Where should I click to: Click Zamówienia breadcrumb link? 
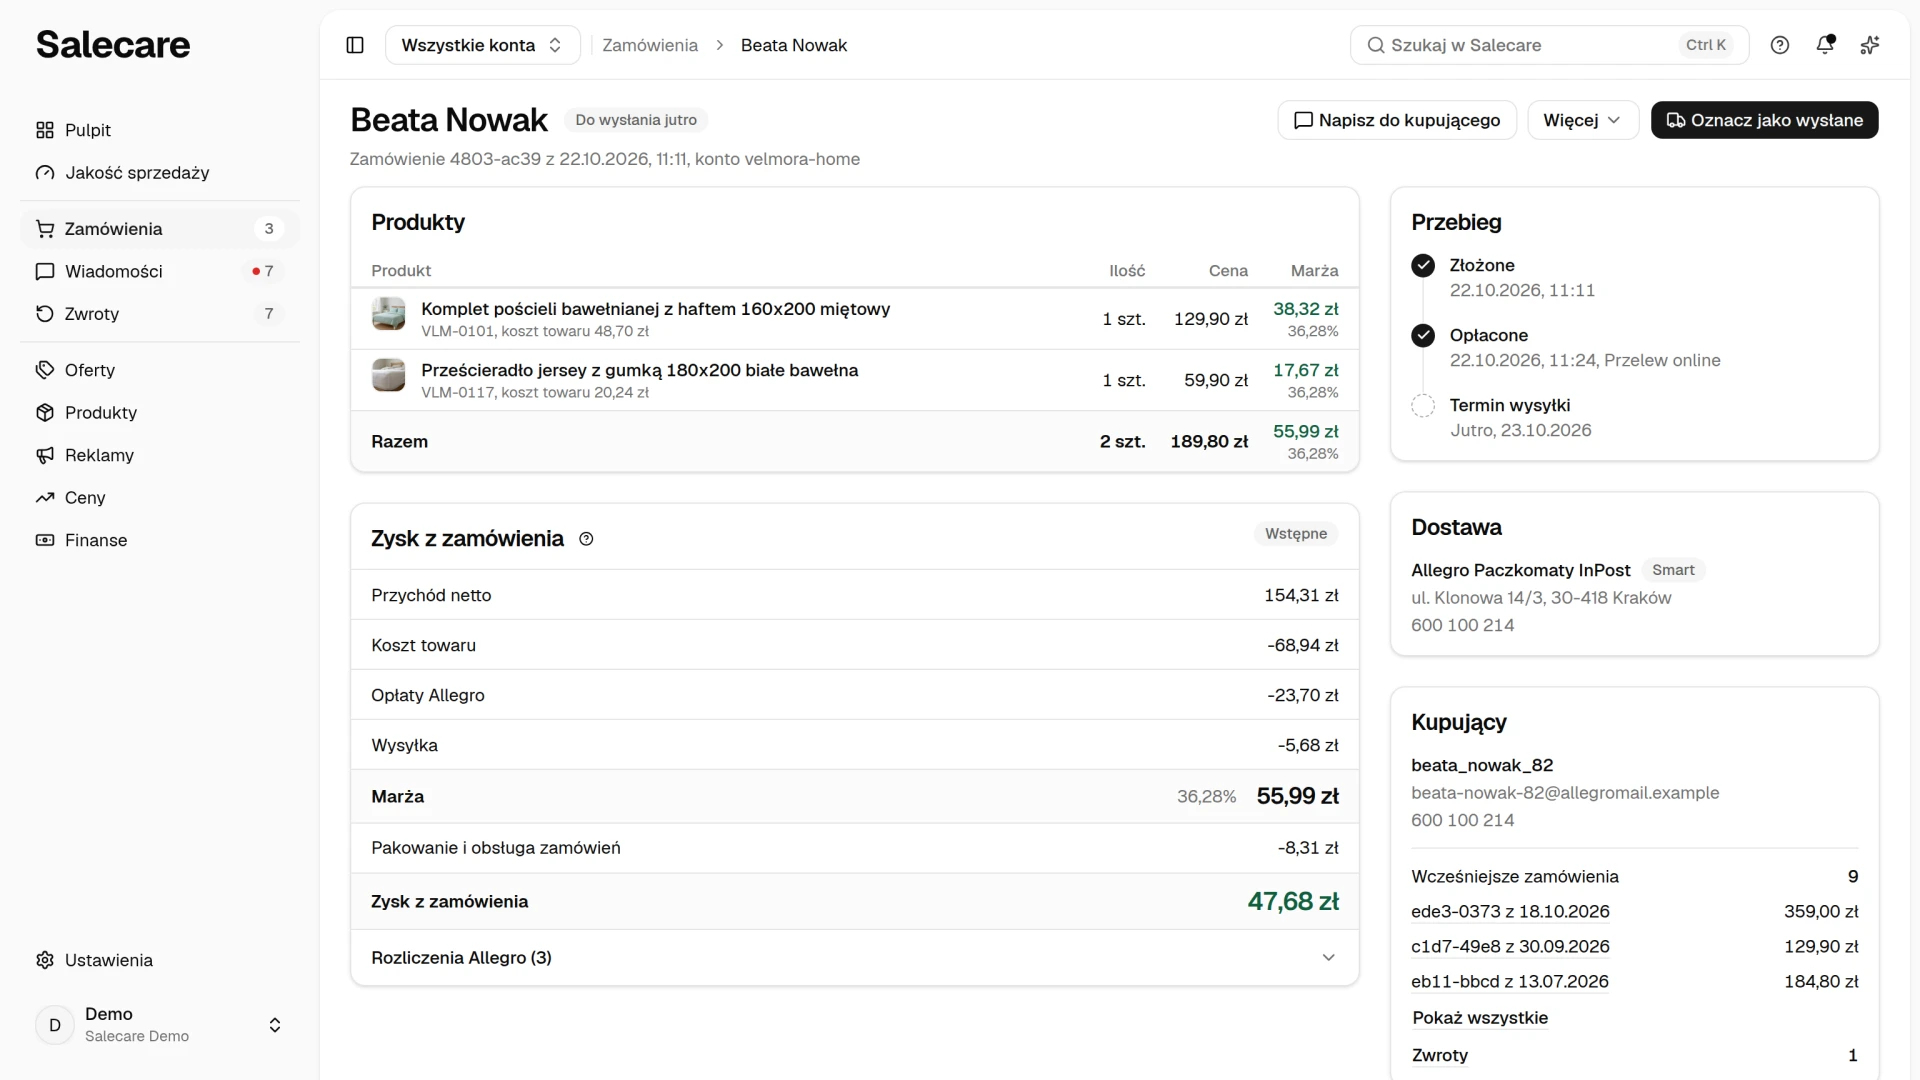pyautogui.click(x=650, y=45)
